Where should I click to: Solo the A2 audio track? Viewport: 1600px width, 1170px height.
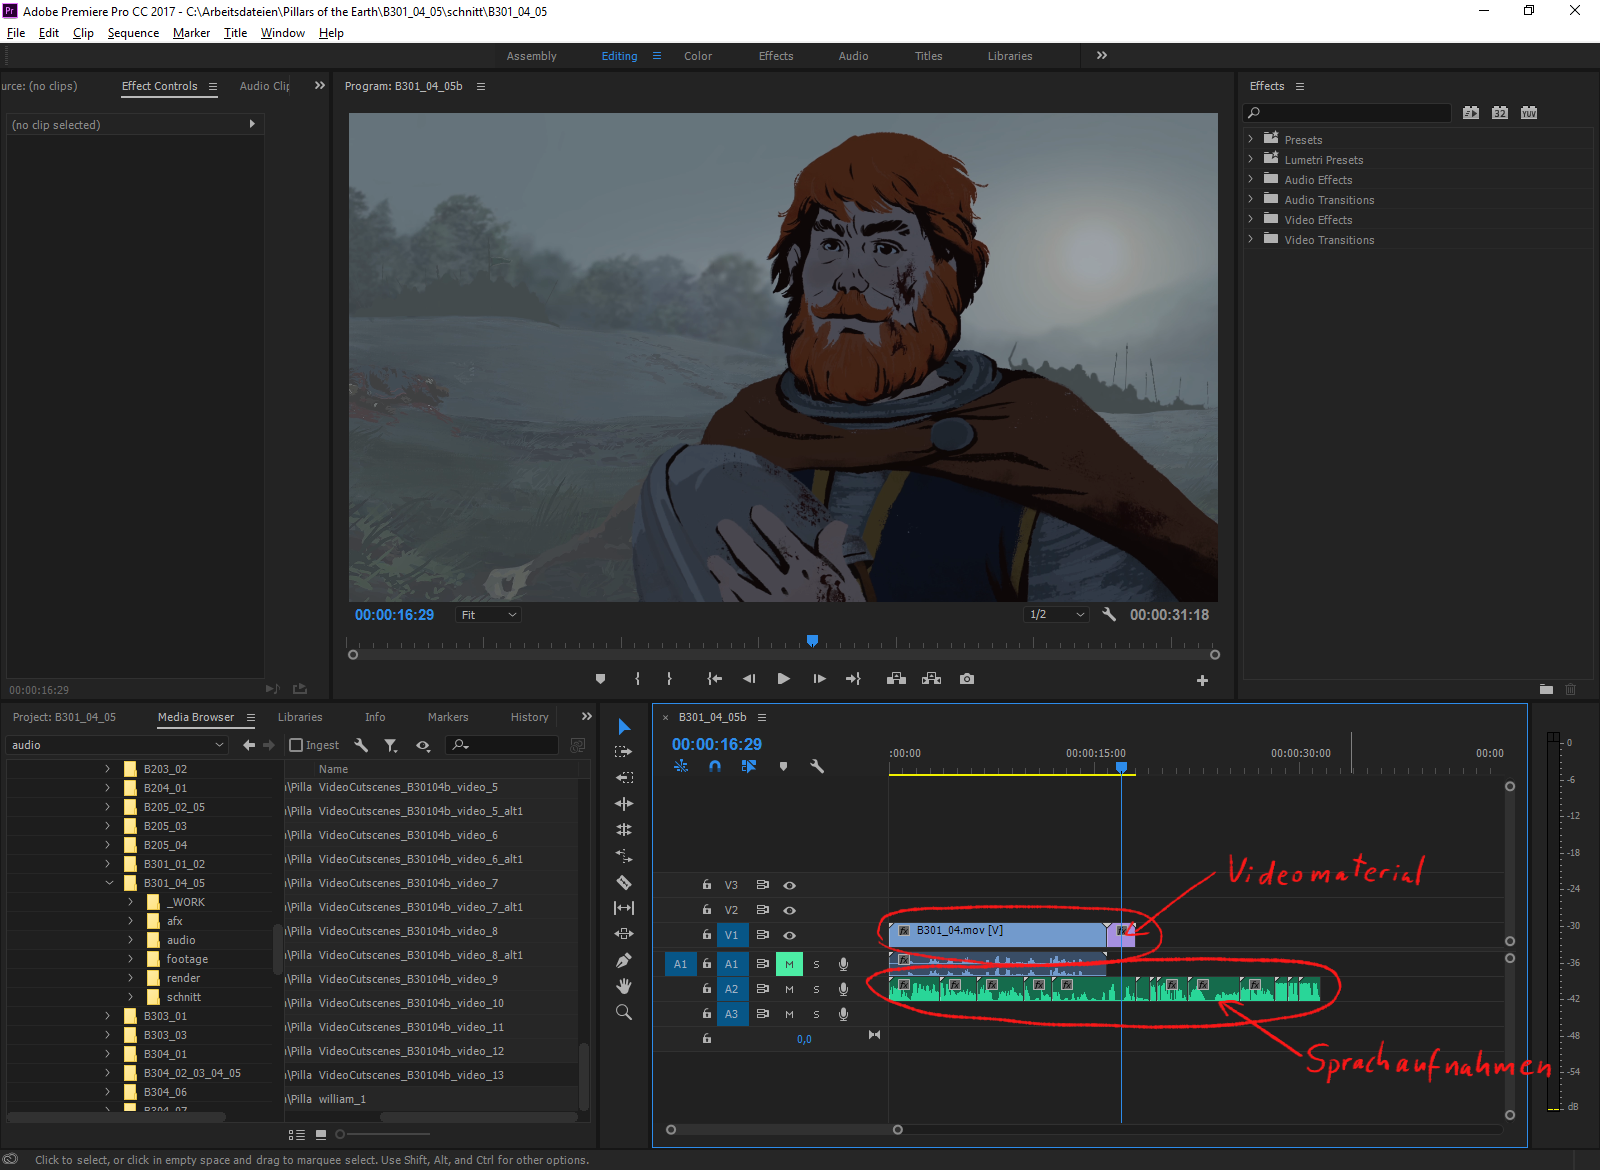point(816,989)
